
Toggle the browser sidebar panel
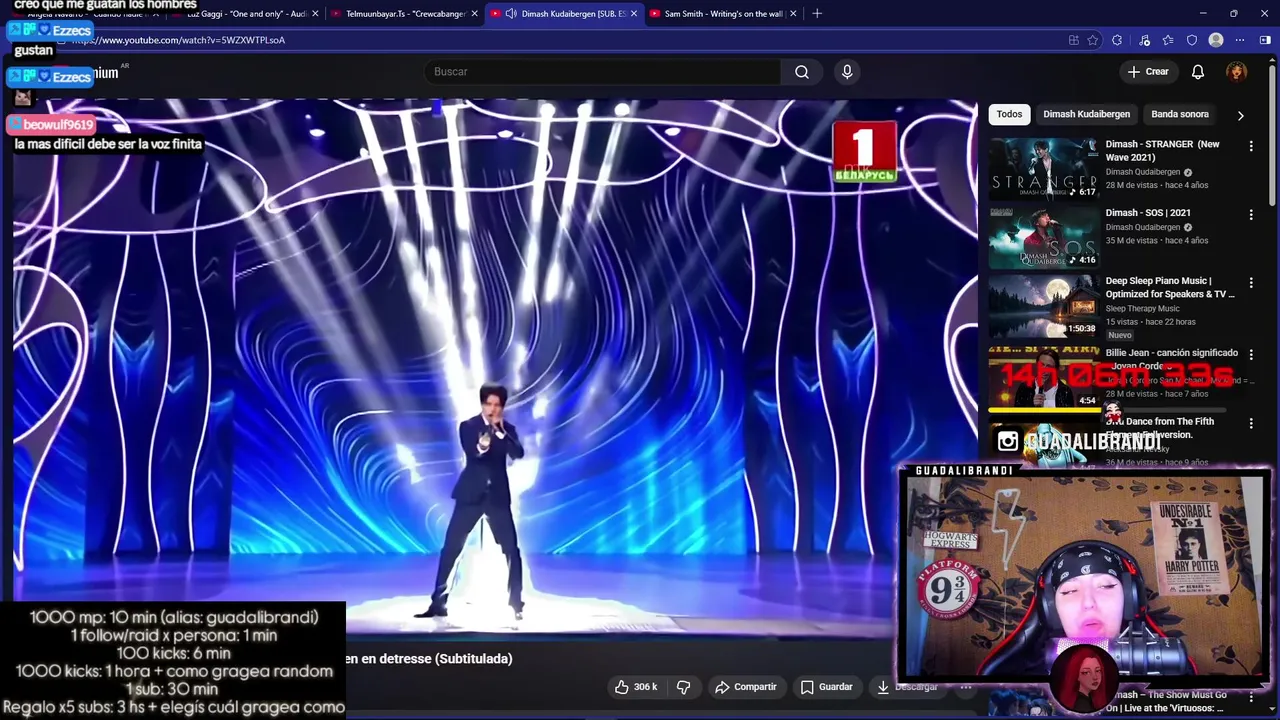1265,40
